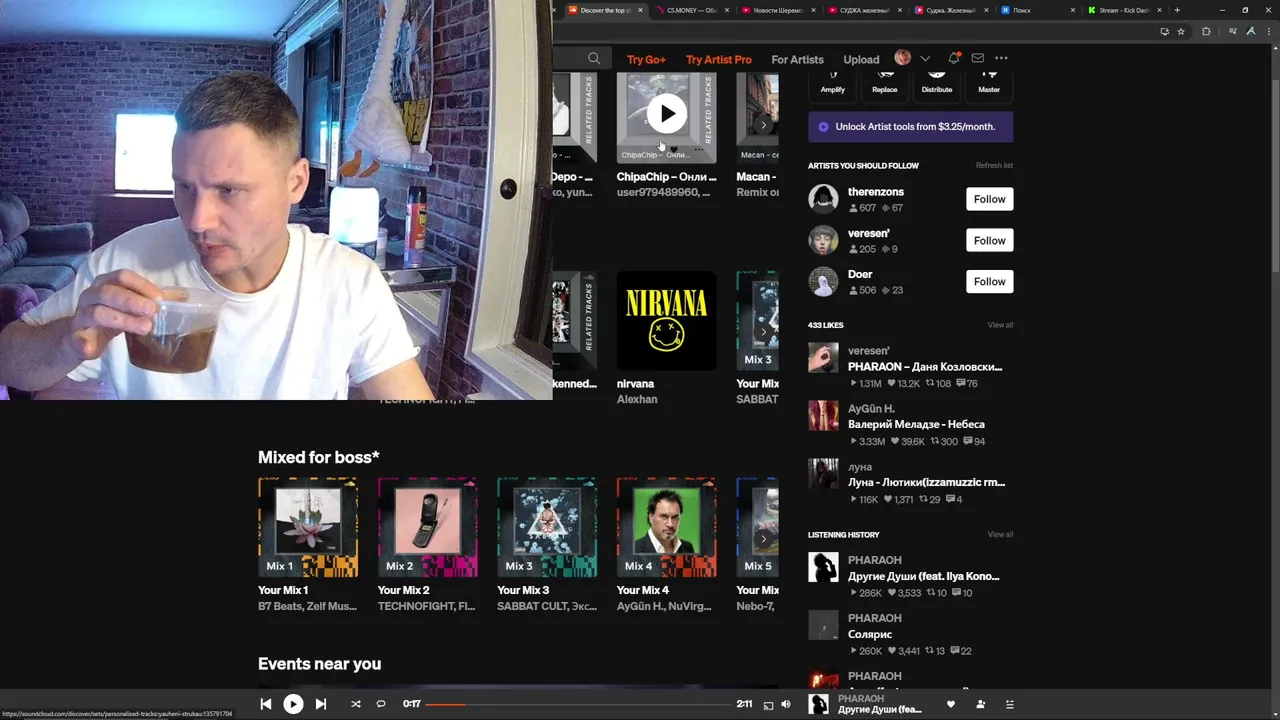Open the PHARAOH – Даня Козловски track
1280x720 pixels.
(925, 367)
